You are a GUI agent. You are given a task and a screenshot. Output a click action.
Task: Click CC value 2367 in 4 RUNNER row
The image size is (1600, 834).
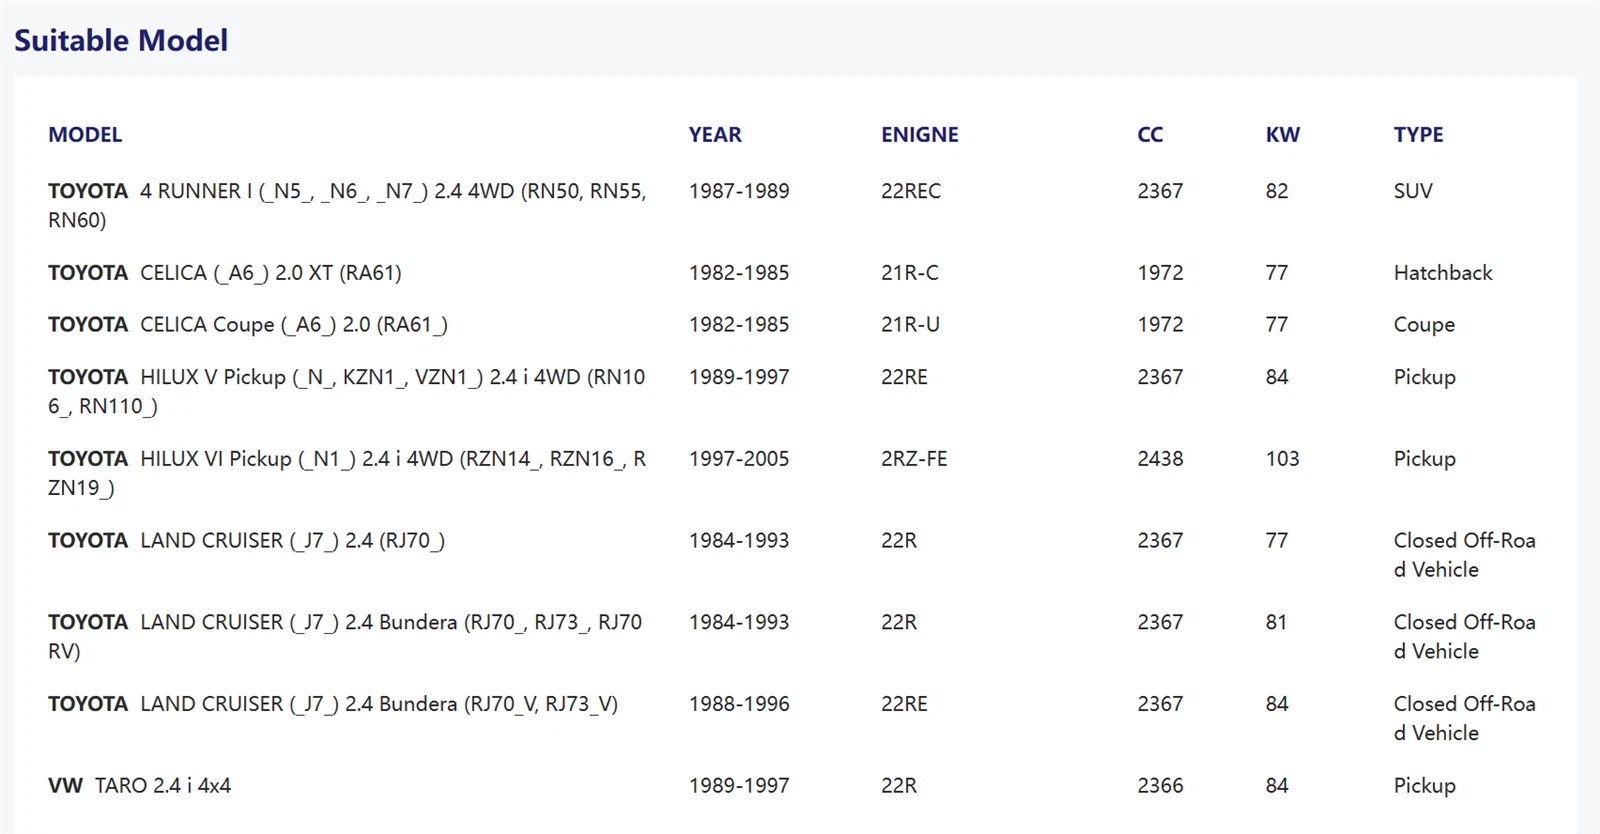click(1160, 191)
